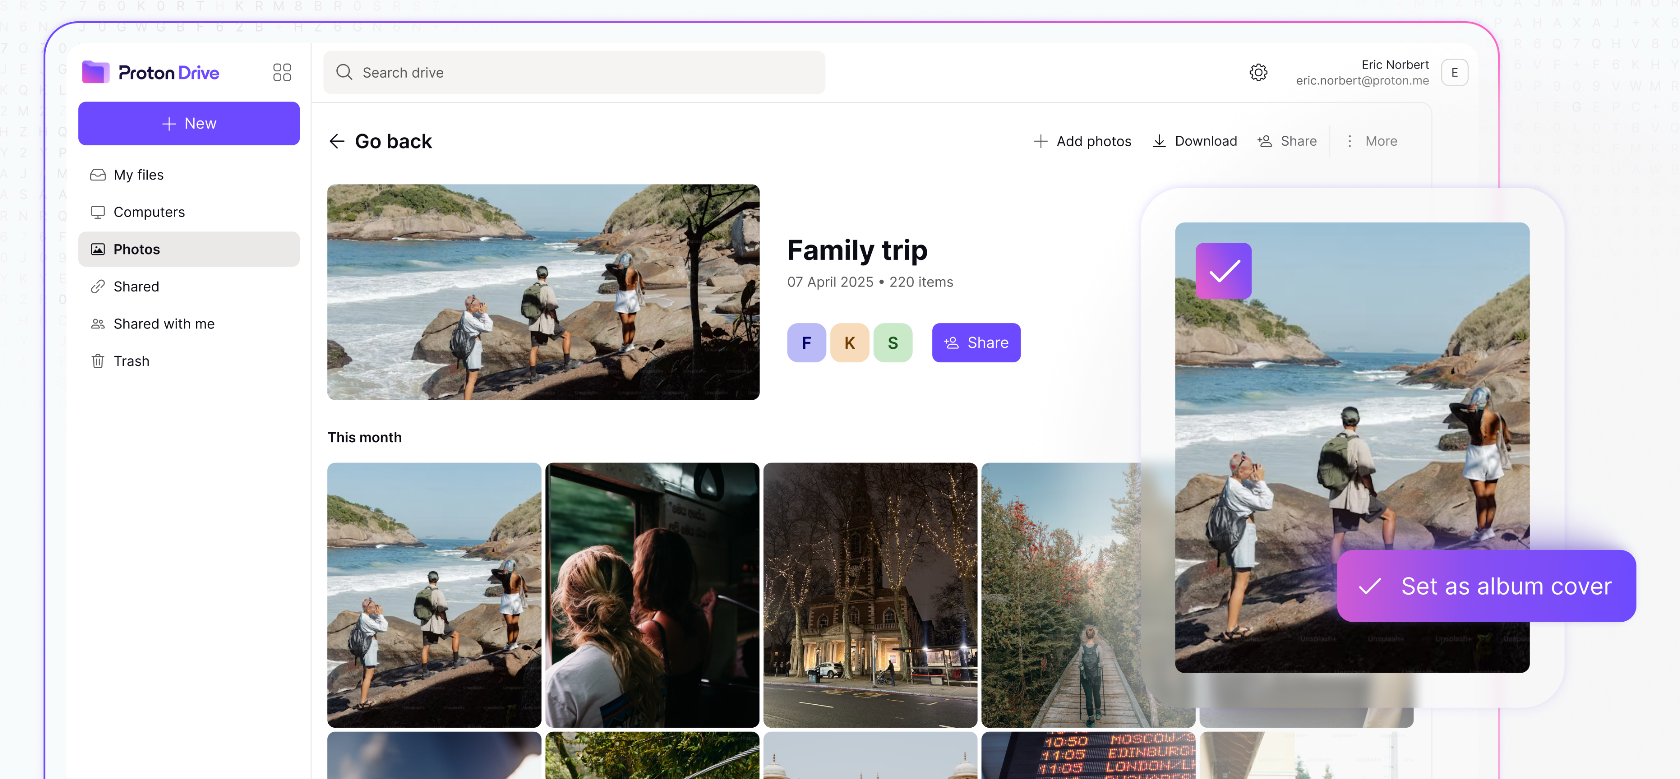Open My files in sidebar
The width and height of the screenshot is (1680, 779).
138,175
